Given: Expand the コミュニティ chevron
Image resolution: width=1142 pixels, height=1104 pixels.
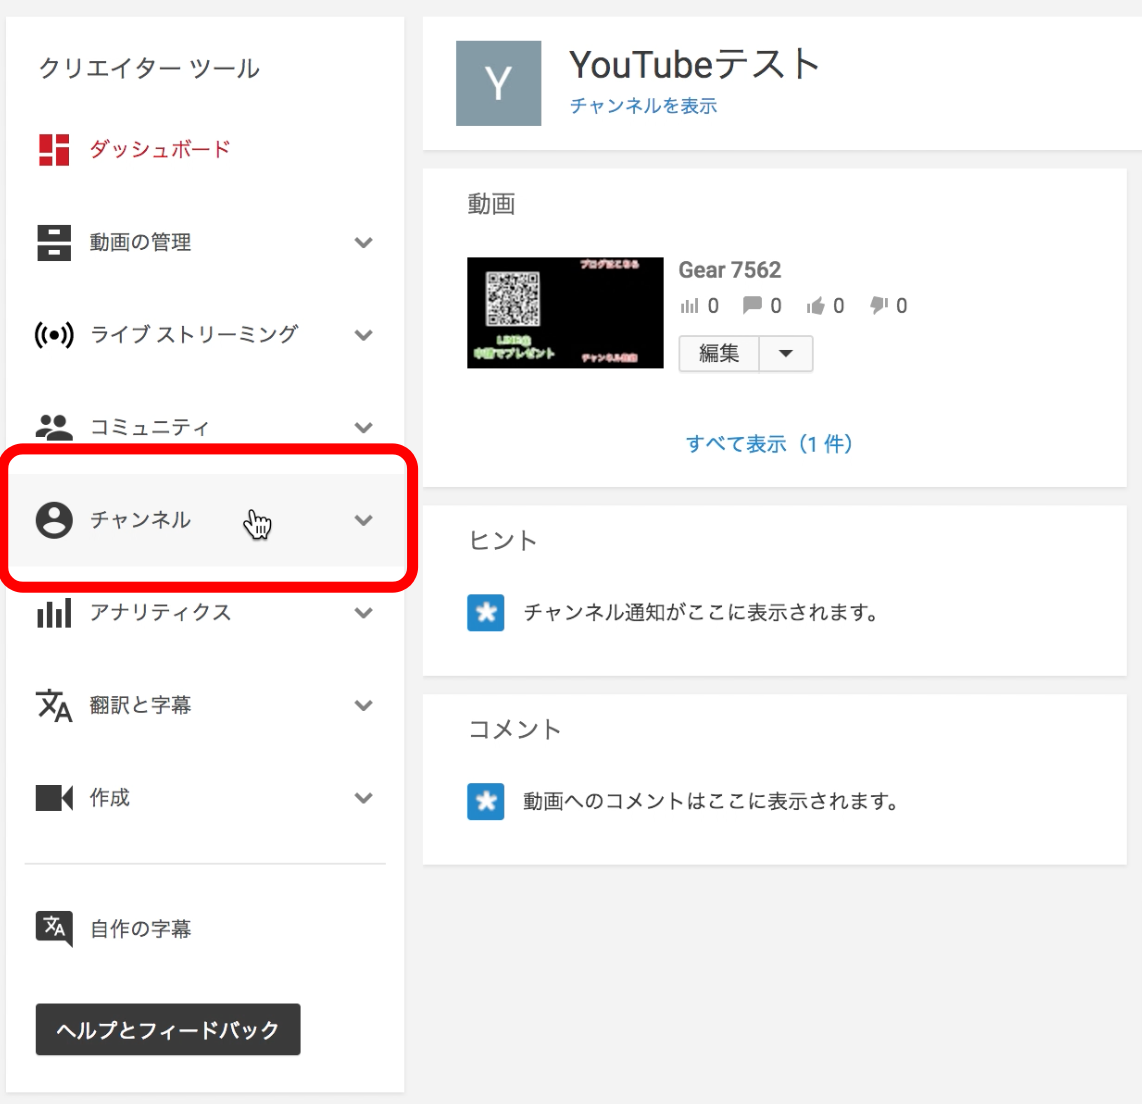Looking at the screenshot, I should (x=363, y=427).
